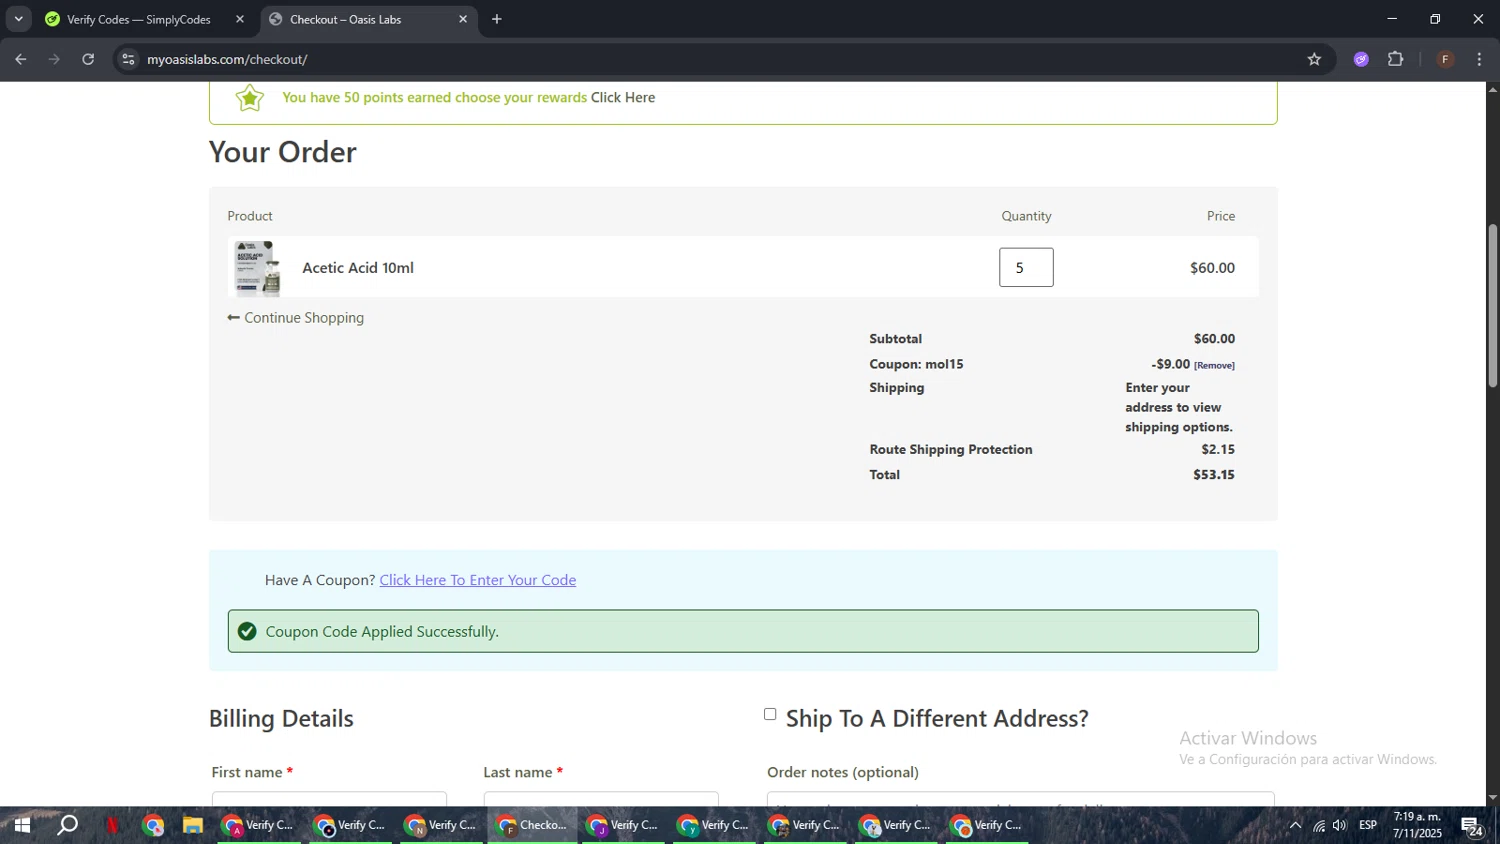Reload the checkout page
1500x844 pixels.
click(x=88, y=59)
